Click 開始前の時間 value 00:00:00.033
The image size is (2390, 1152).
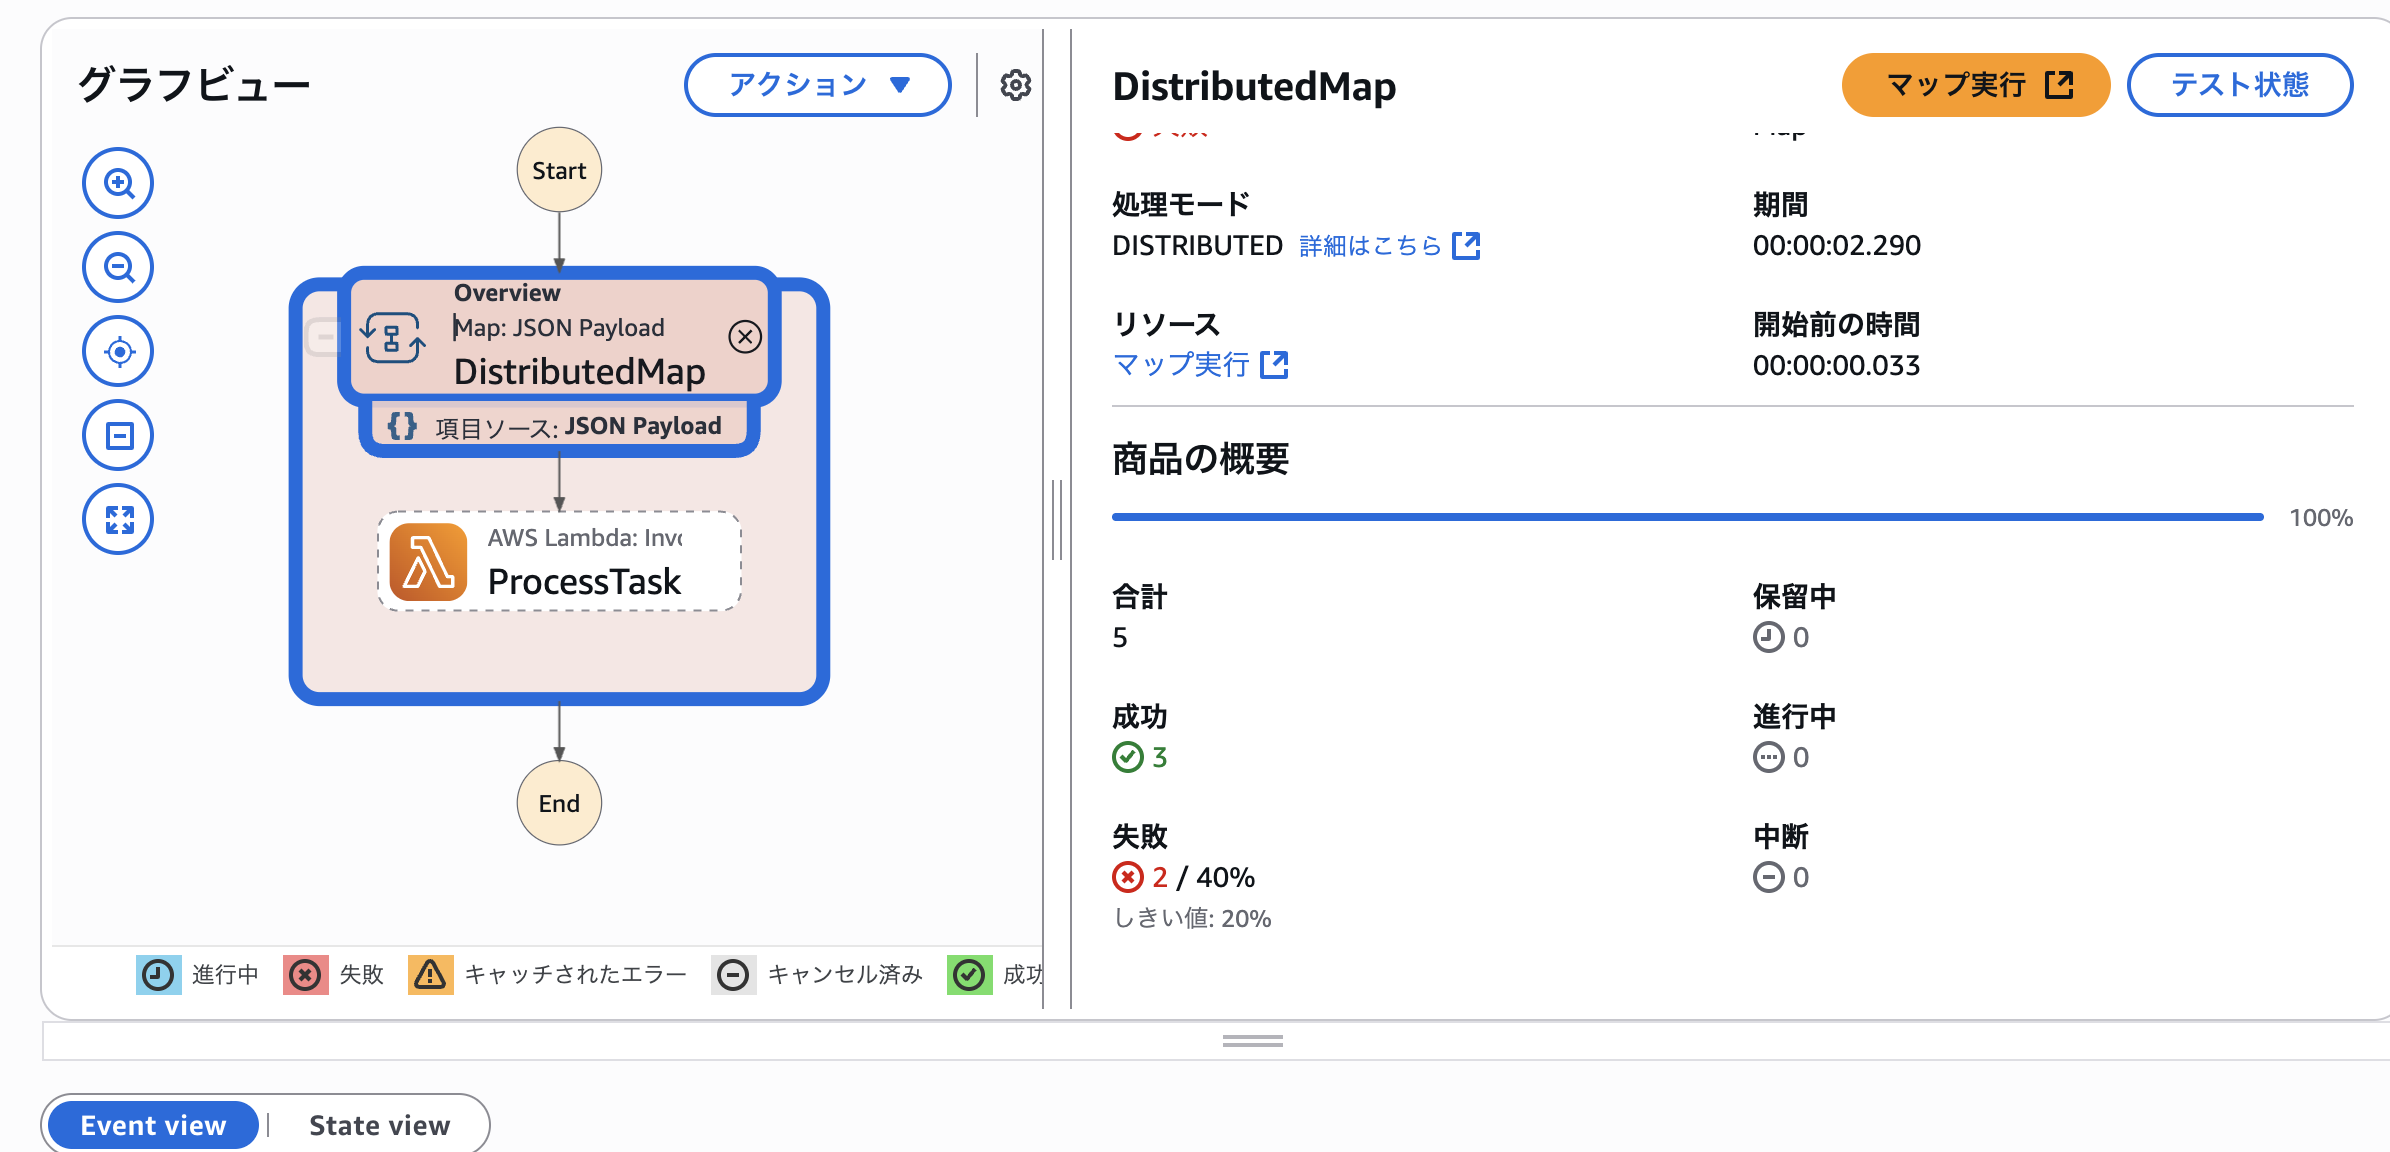pos(1836,366)
